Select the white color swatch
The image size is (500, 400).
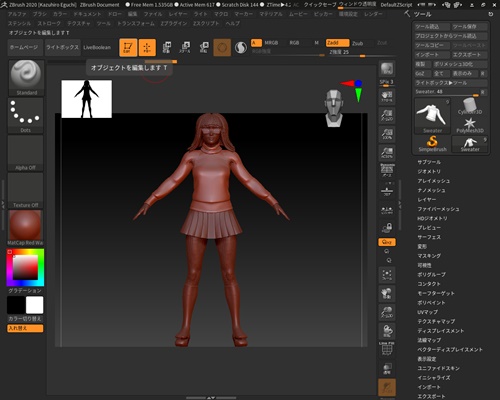click(34, 305)
